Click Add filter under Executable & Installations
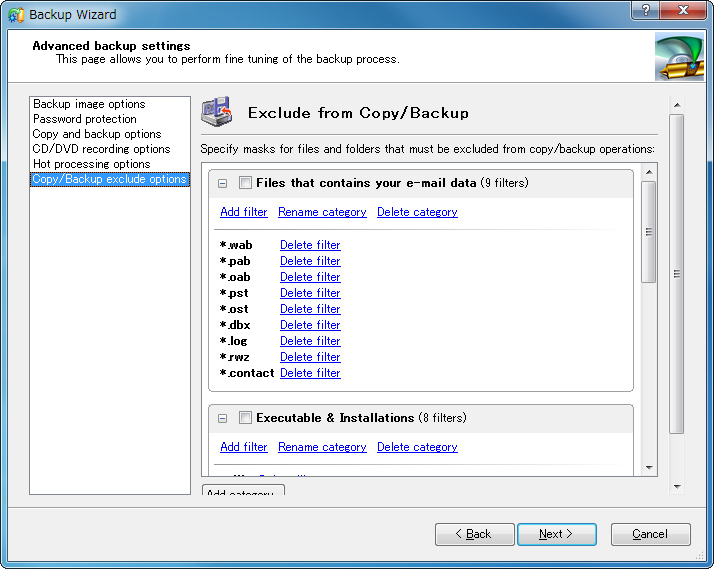 (244, 447)
